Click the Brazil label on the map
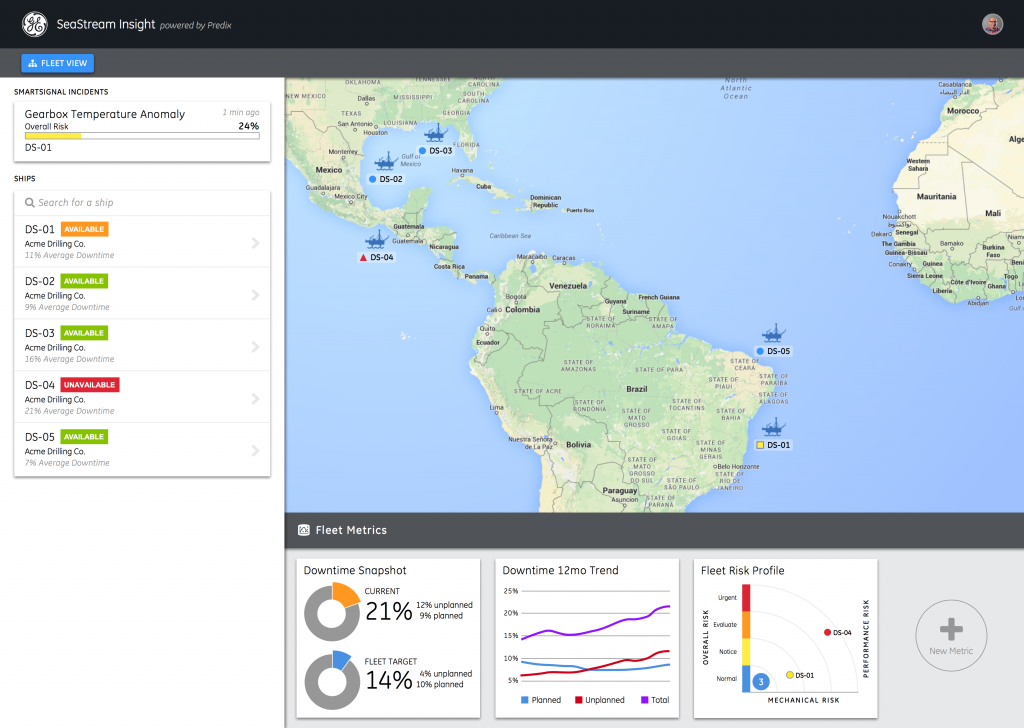 pyautogui.click(x=637, y=389)
